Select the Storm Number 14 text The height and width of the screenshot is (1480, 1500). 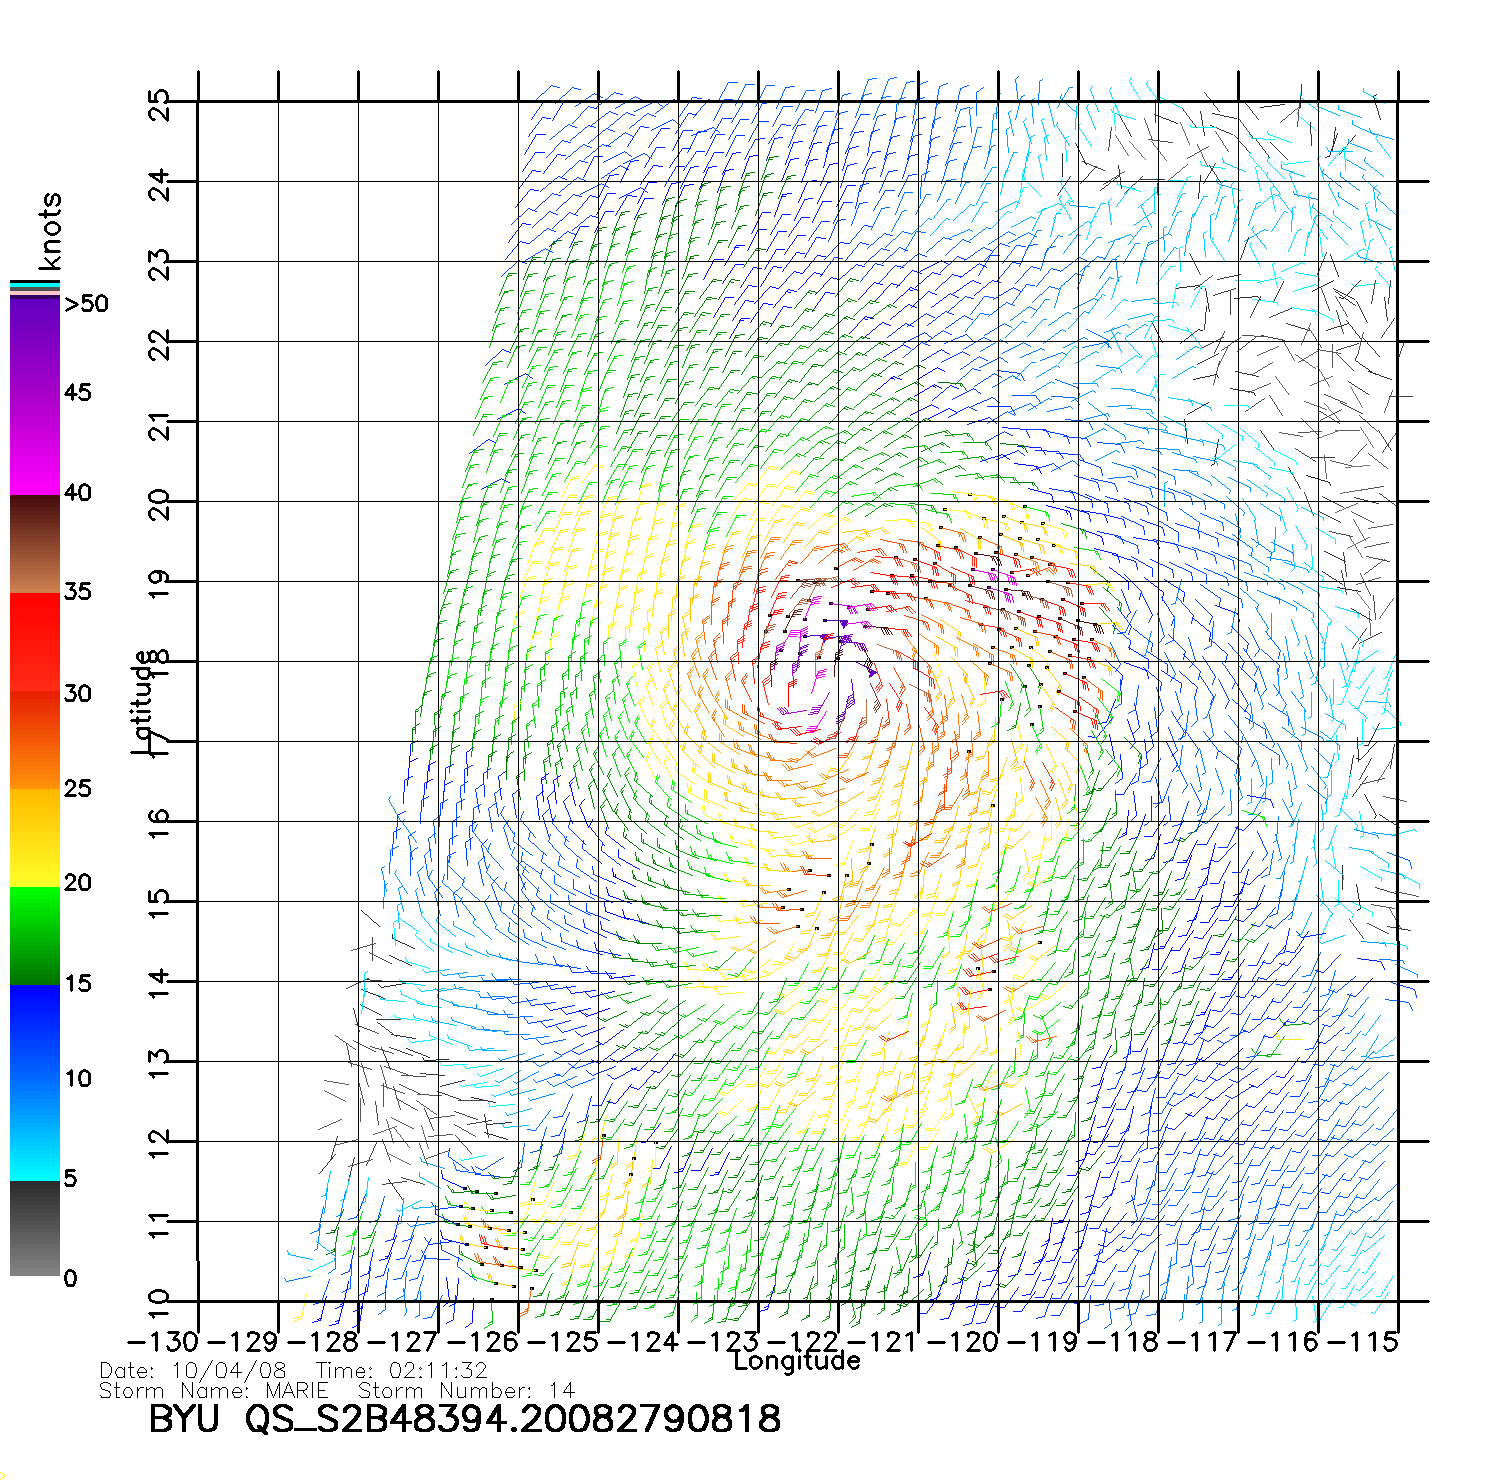466,1391
